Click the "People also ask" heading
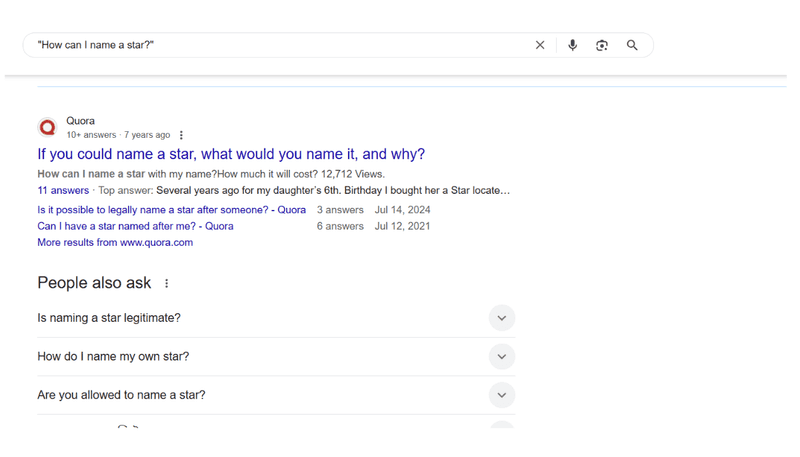Screen dimensions: 800x457 [x=94, y=283]
